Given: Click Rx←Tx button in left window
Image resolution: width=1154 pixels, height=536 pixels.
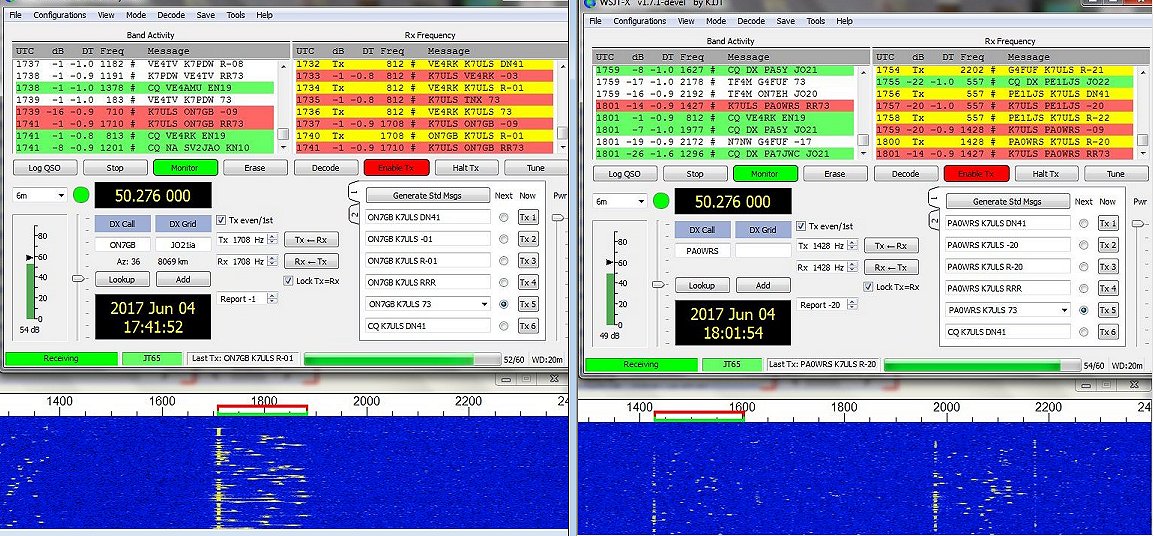Looking at the screenshot, I should point(311,261).
